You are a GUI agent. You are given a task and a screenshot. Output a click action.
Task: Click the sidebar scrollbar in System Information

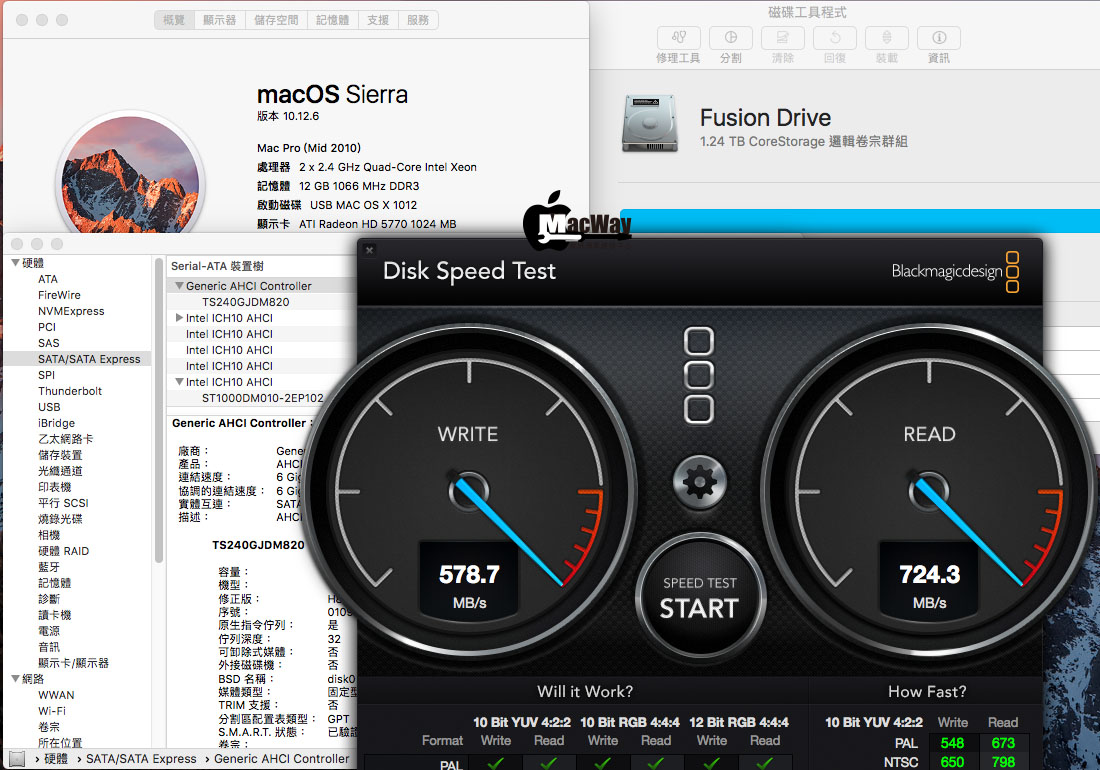159,410
